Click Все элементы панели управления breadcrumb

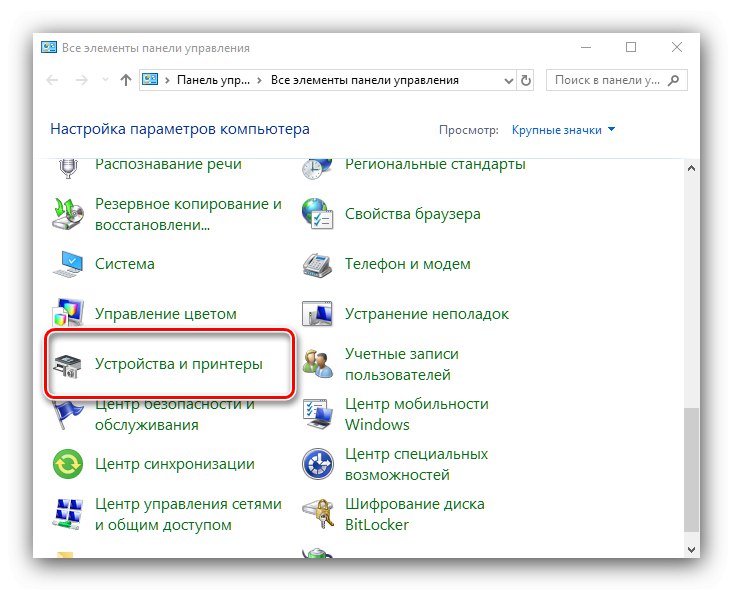click(x=365, y=80)
